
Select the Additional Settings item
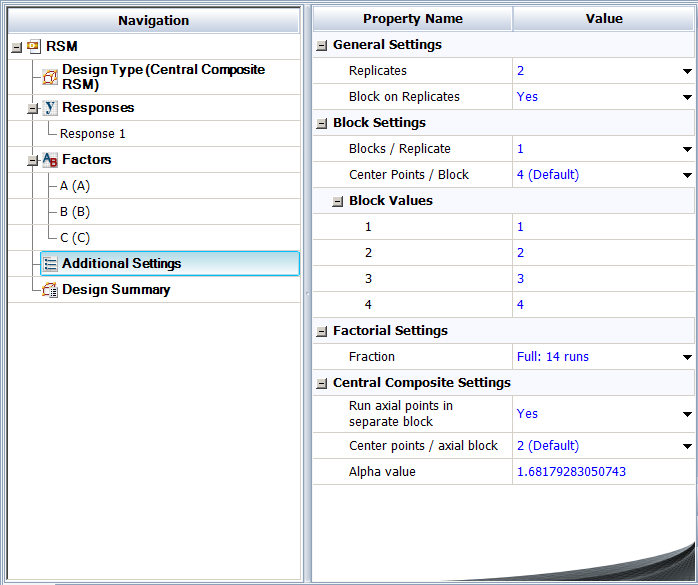click(170, 264)
